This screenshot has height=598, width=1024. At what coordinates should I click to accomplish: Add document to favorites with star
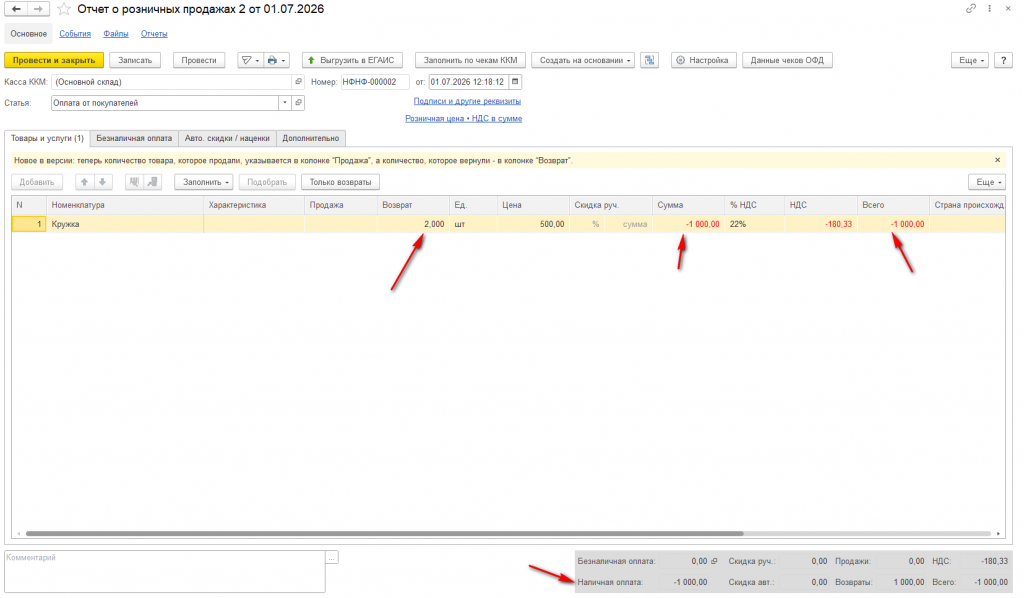tap(63, 9)
